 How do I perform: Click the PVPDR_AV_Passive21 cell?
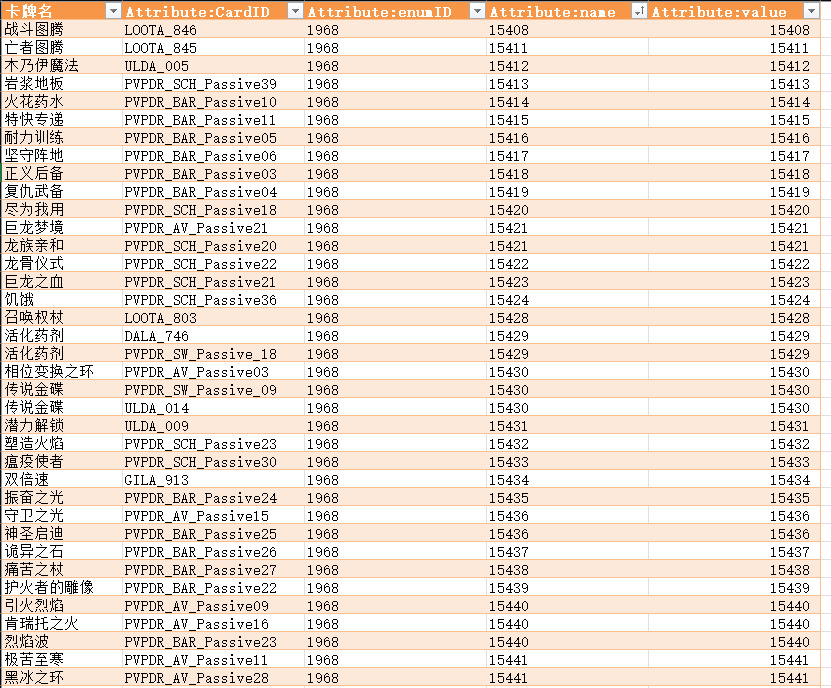[213, 228]
